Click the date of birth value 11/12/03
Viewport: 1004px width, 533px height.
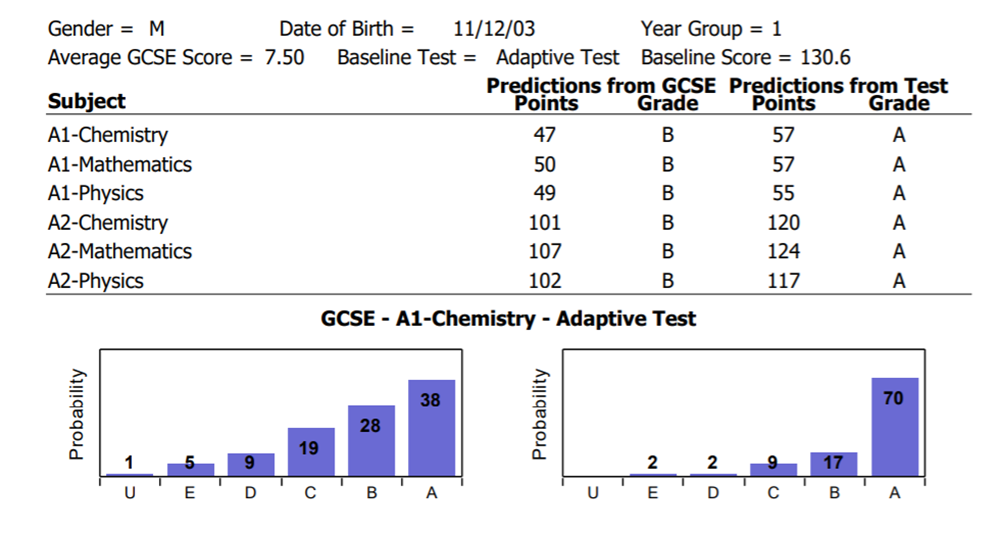coord(486,29)
